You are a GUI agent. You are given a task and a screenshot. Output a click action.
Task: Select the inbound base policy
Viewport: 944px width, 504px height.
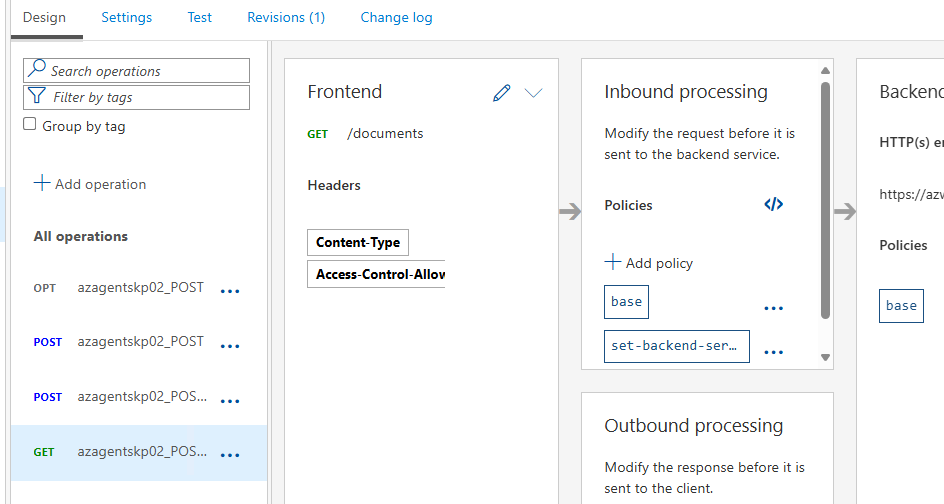(x=626, y=302)
